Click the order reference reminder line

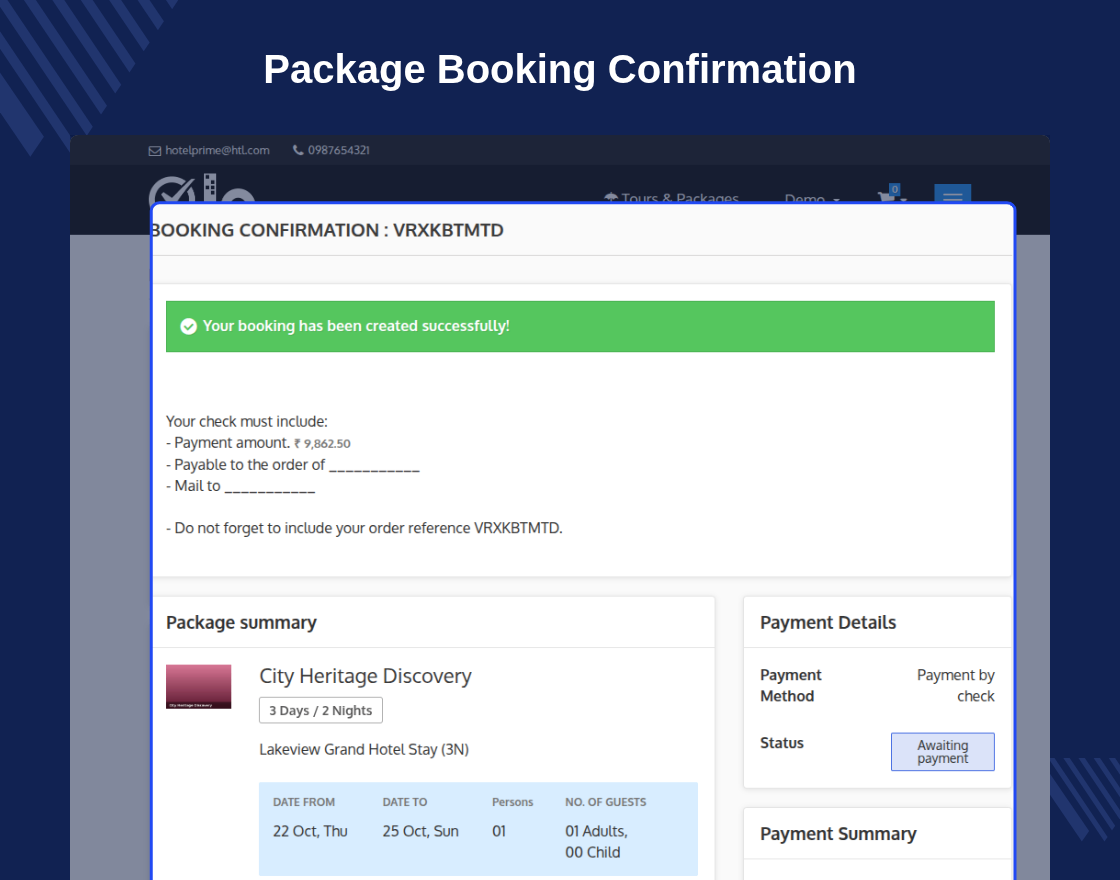[x=364, y=529]
